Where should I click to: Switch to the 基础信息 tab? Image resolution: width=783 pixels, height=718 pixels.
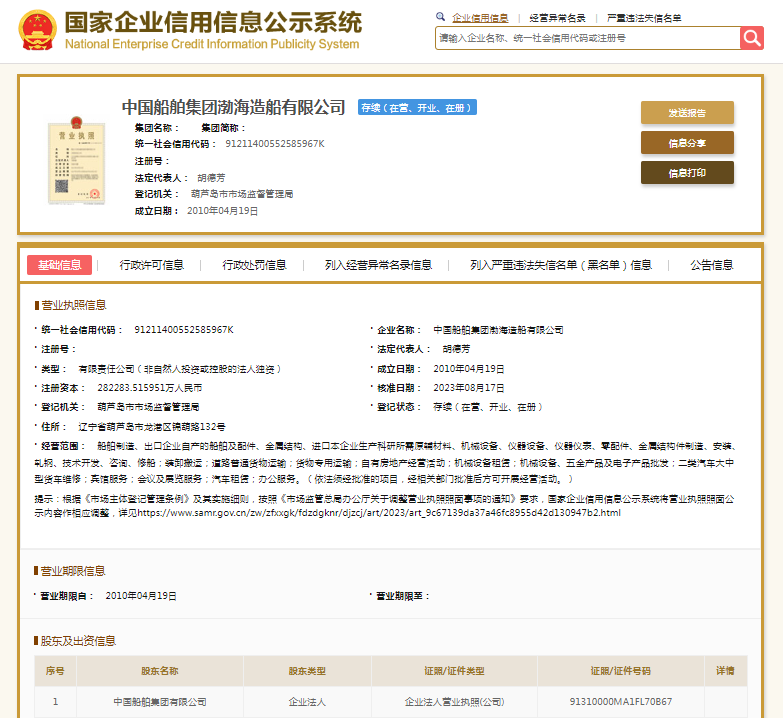[x=59, y=265]
